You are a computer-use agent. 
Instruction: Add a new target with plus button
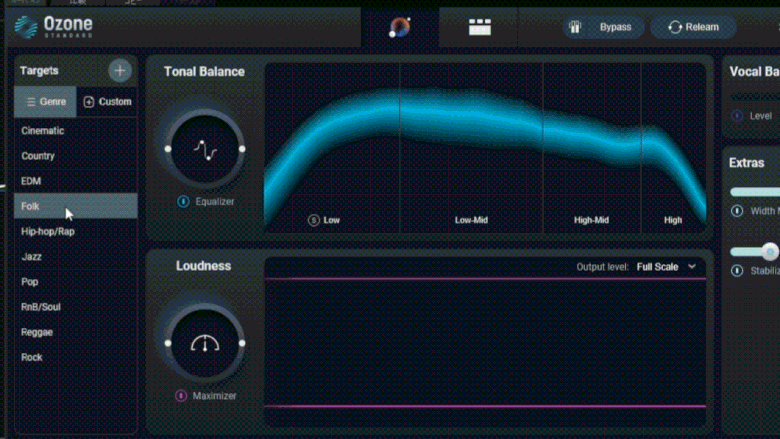pos(119,70)
